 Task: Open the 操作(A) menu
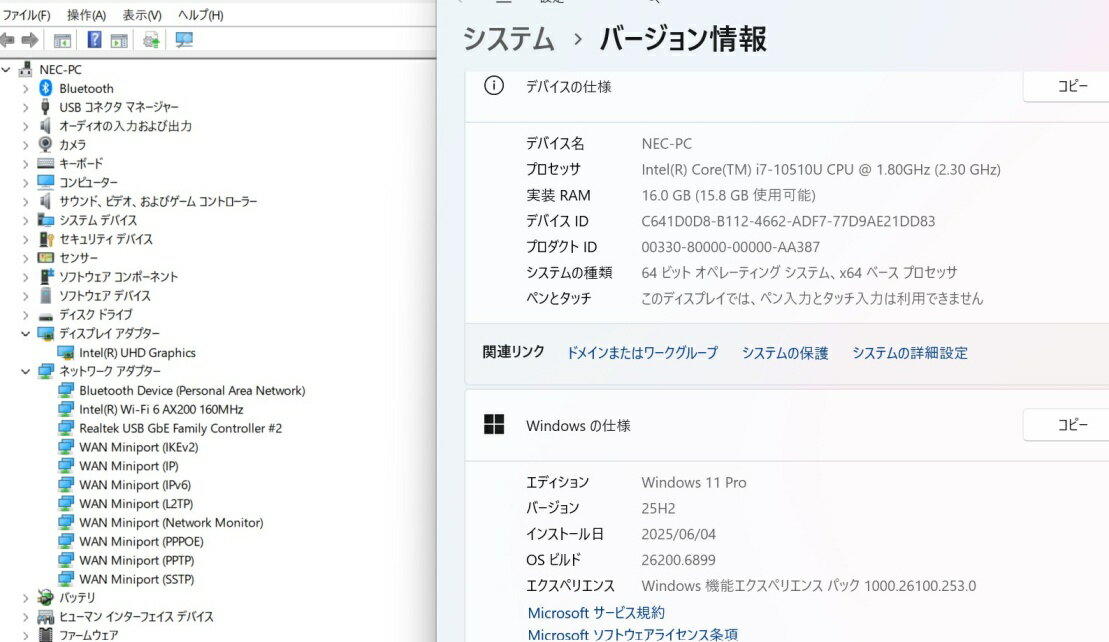tap(86, 15)
